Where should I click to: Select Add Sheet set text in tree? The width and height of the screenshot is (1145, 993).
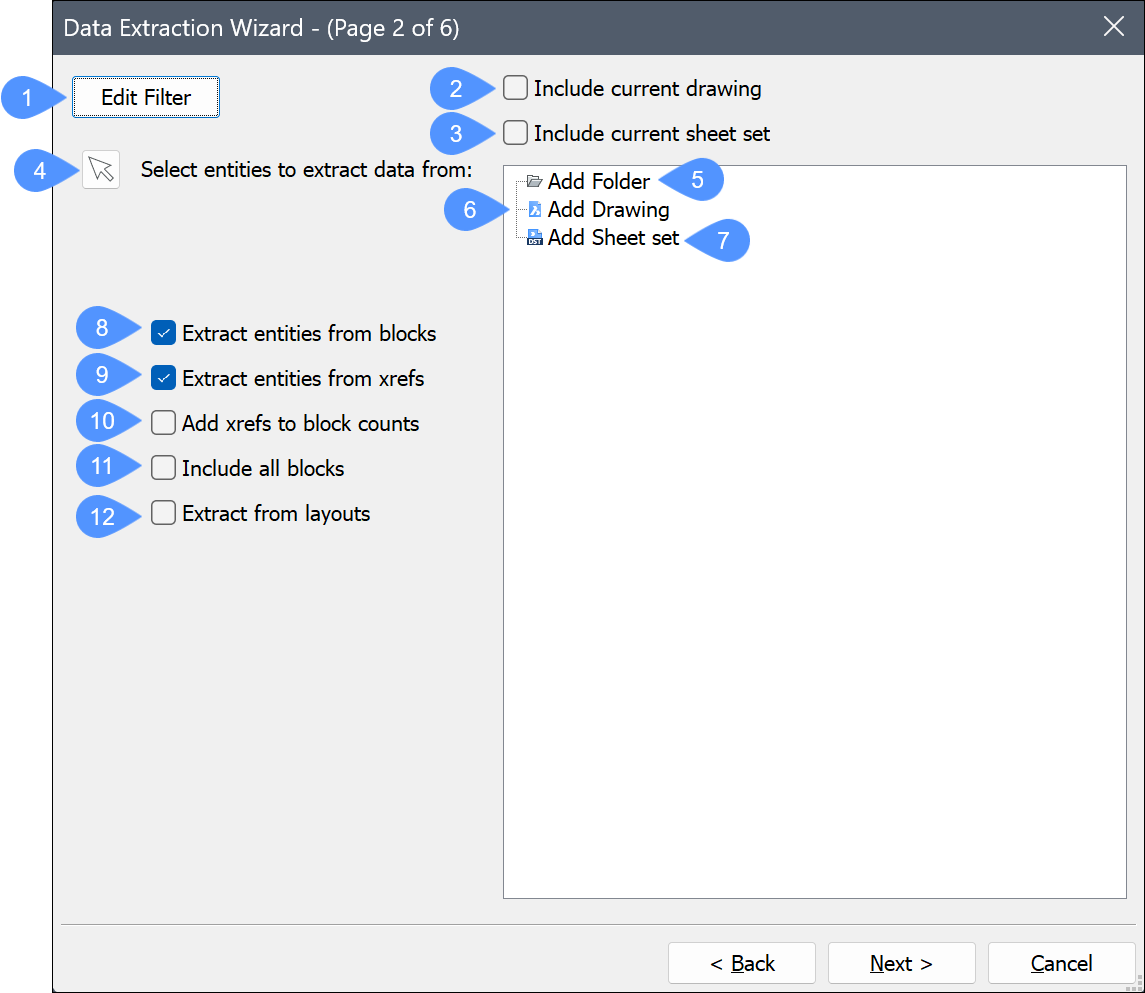click(x=613, y=238)
